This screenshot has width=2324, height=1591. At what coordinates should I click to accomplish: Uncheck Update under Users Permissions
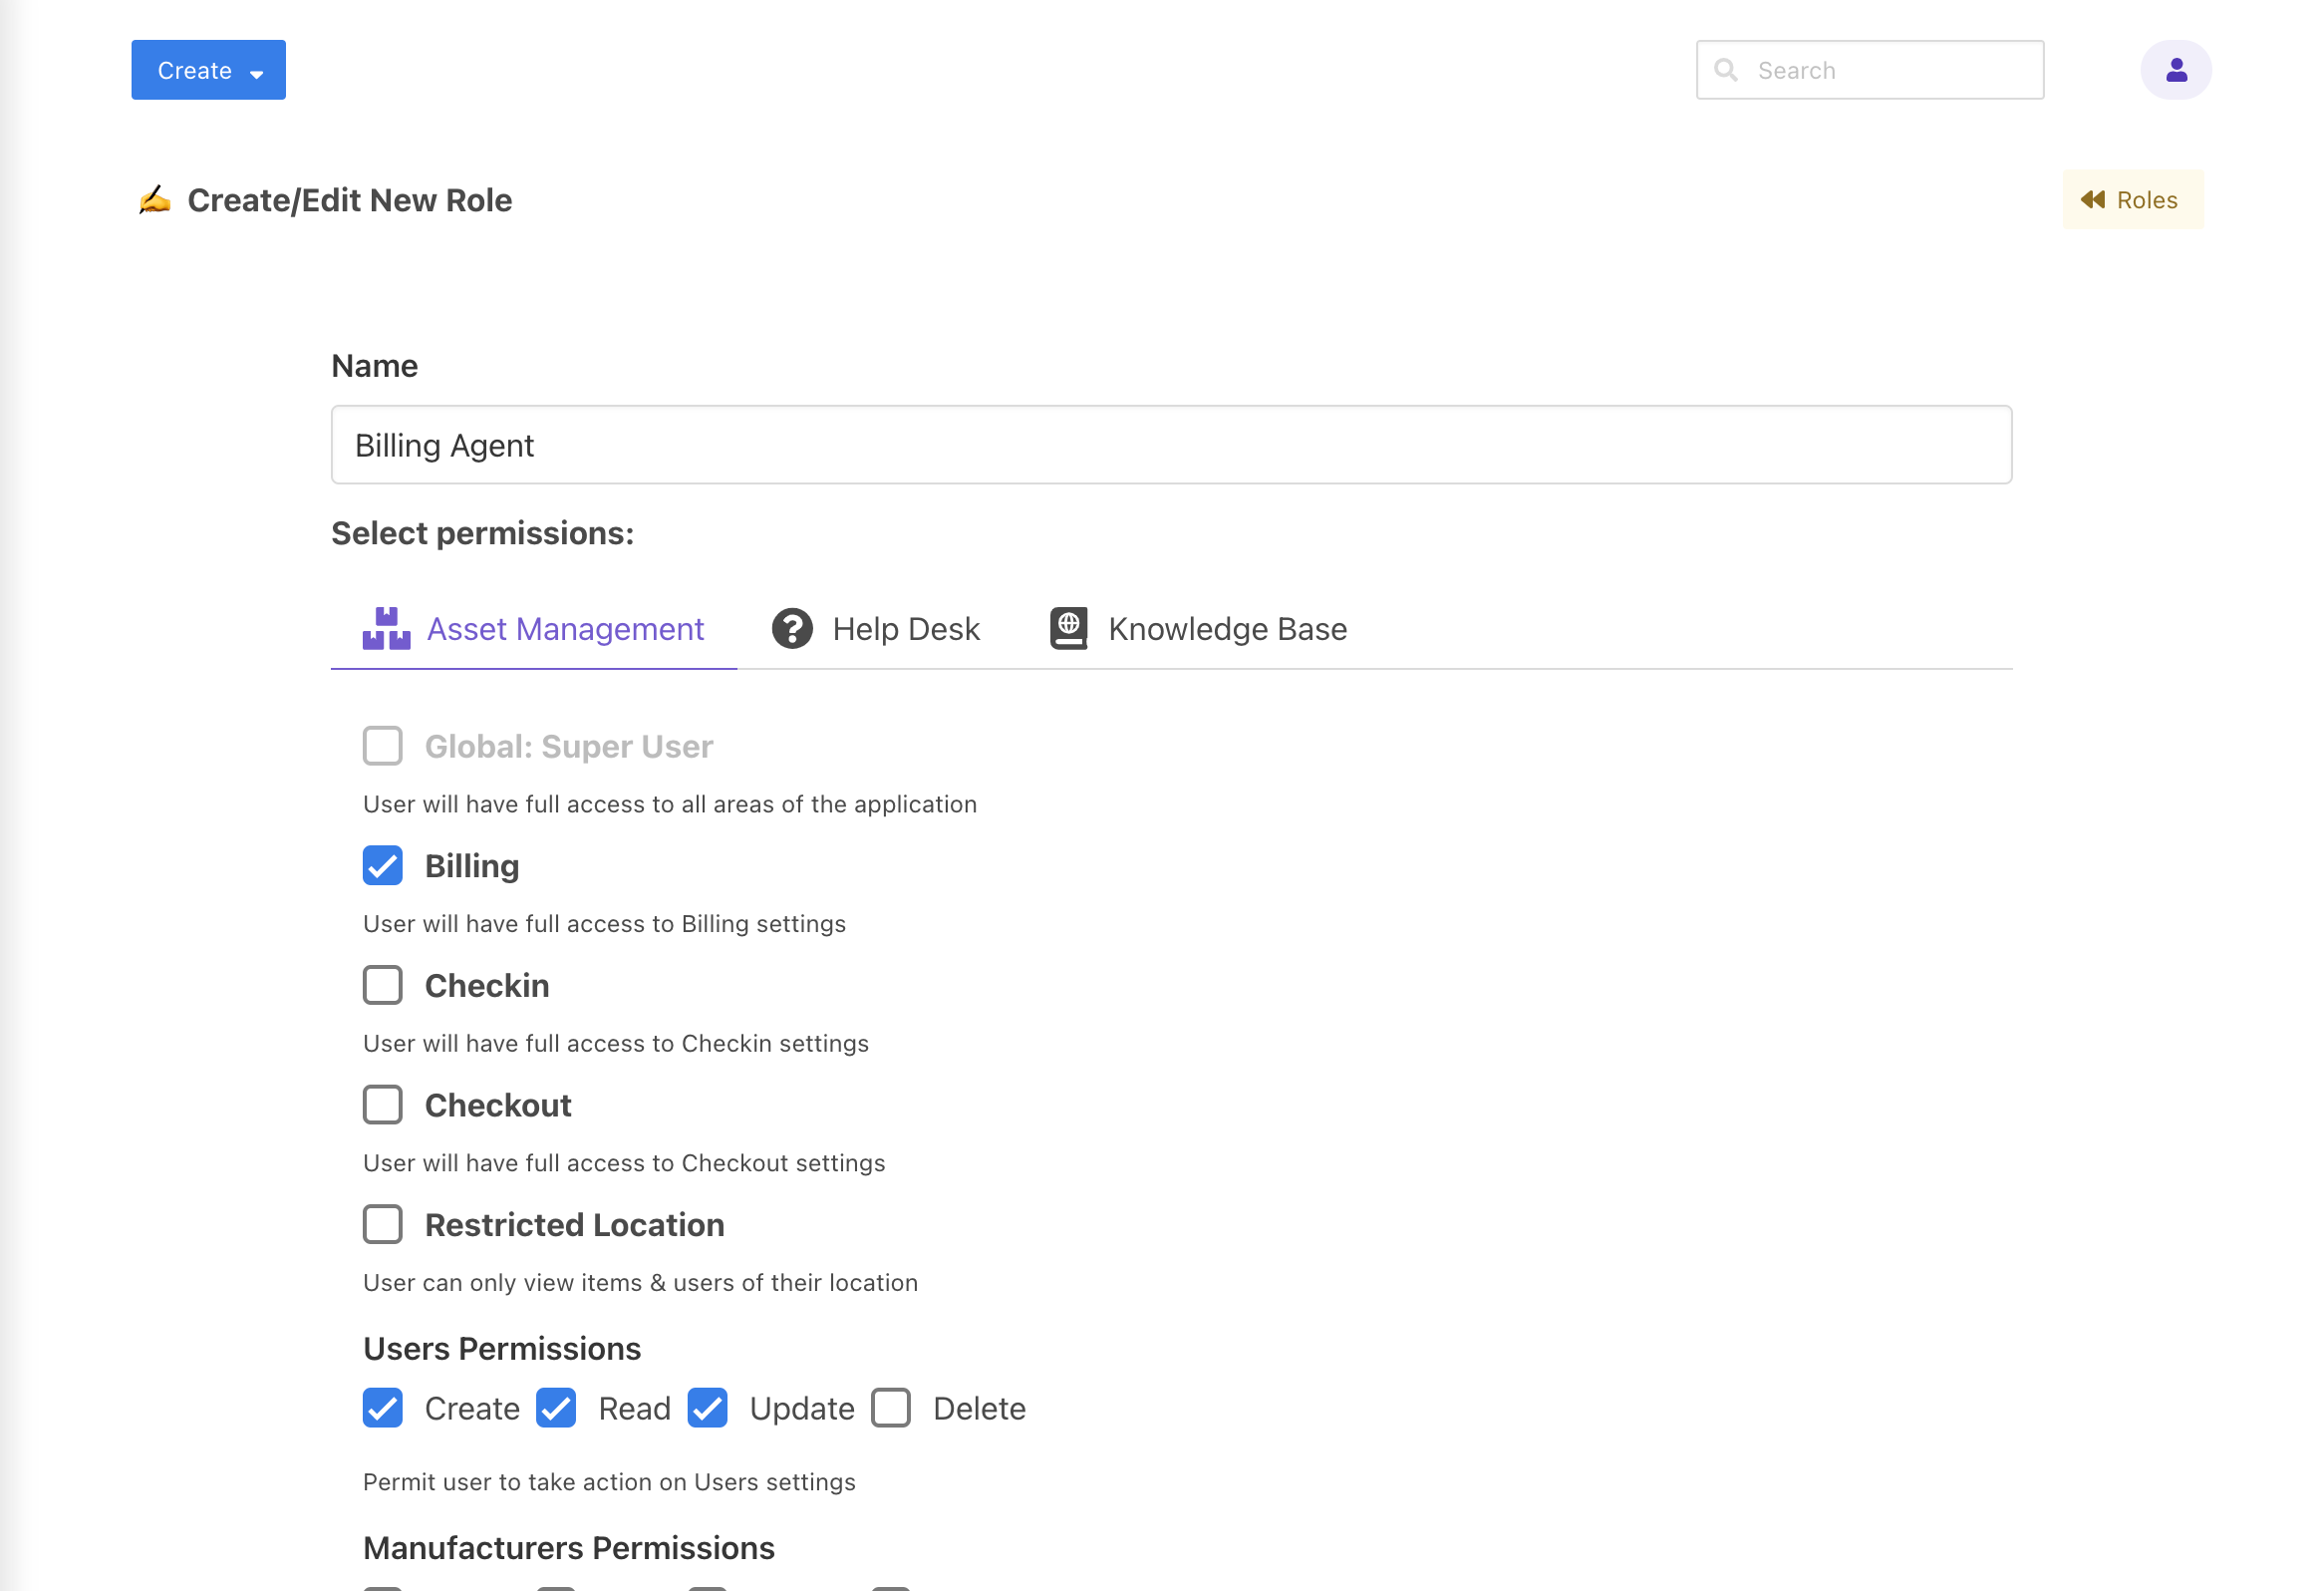(x=708, y=1408)
